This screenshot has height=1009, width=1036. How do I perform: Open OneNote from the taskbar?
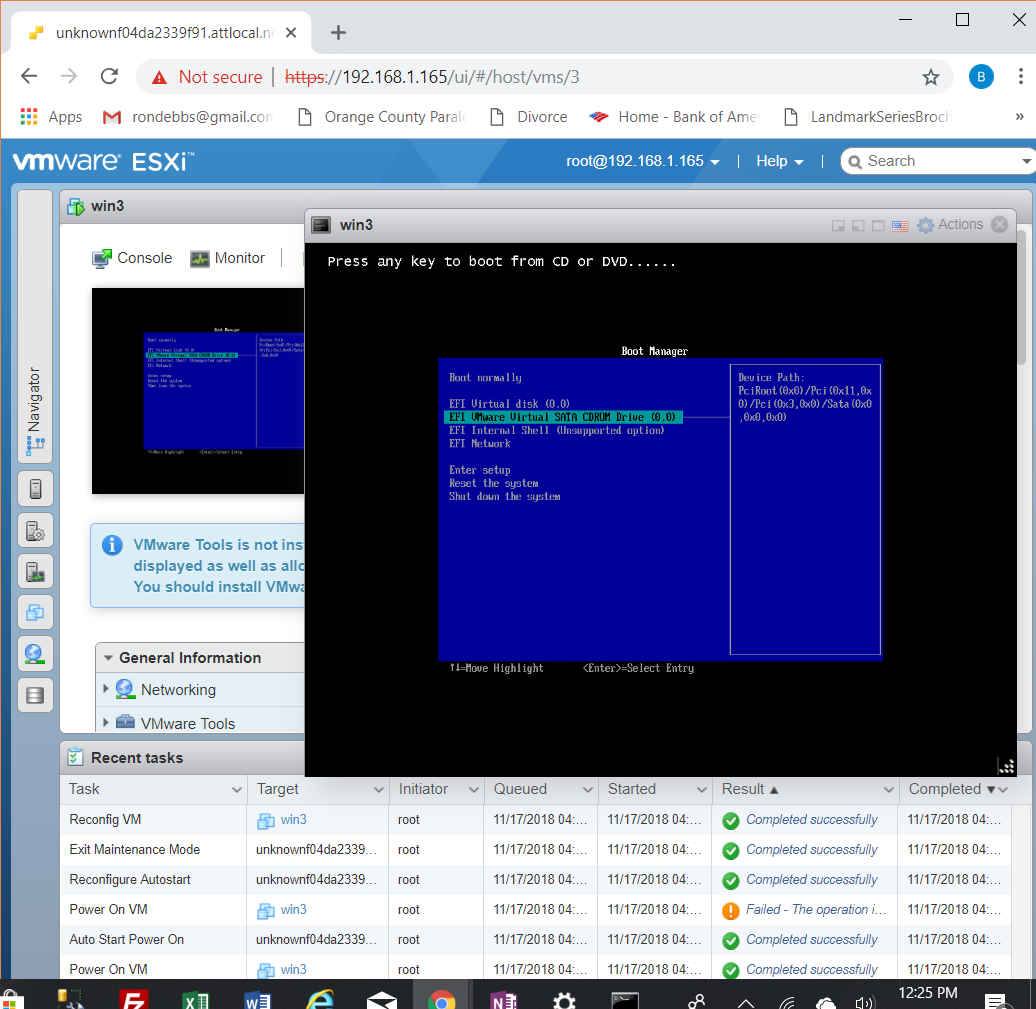point(503,1000)
